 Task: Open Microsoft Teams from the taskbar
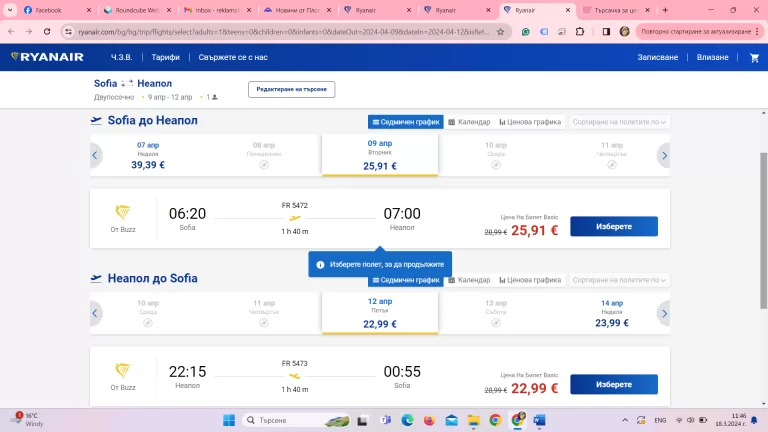point(385,420)
